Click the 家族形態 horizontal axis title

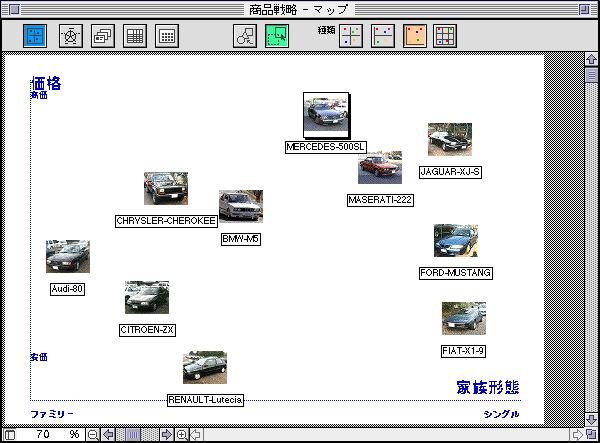[x=488, y=388]
